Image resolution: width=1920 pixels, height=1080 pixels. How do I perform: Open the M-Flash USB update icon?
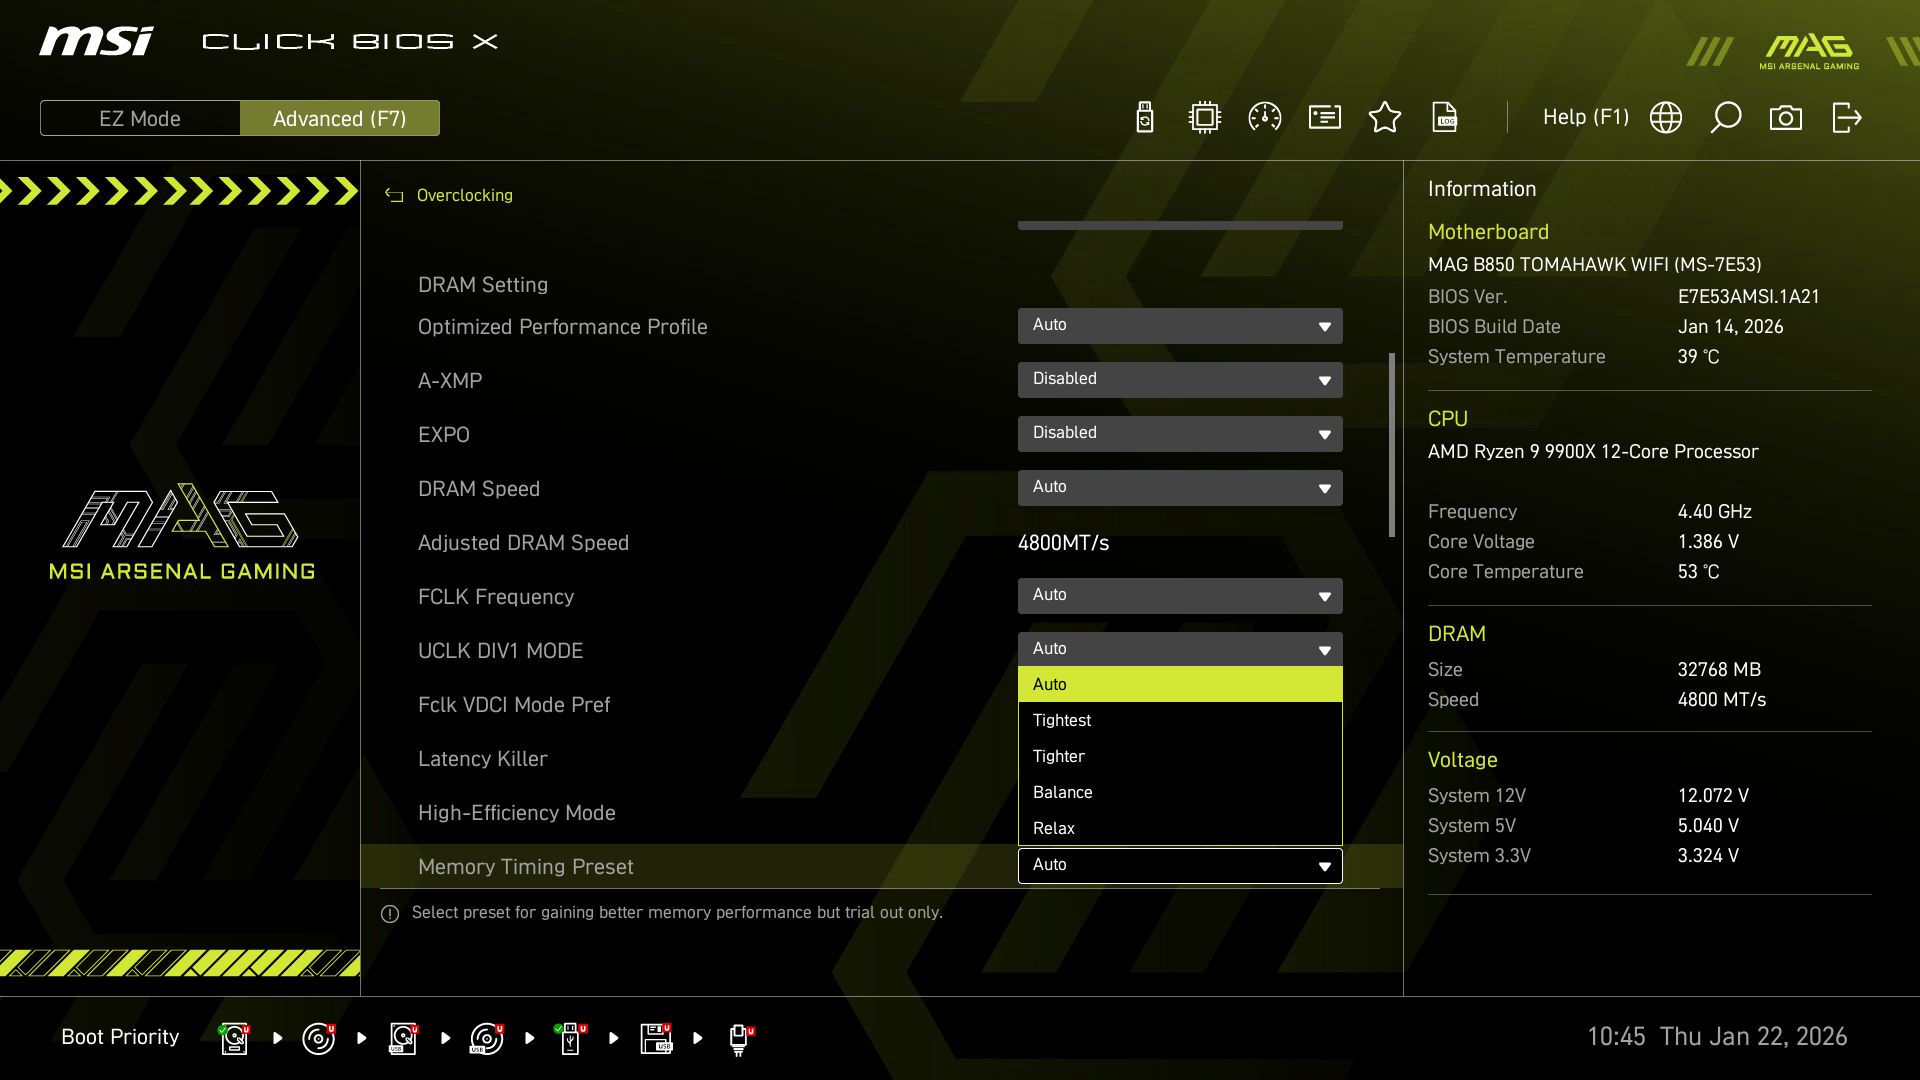[x=1145, y=118]
